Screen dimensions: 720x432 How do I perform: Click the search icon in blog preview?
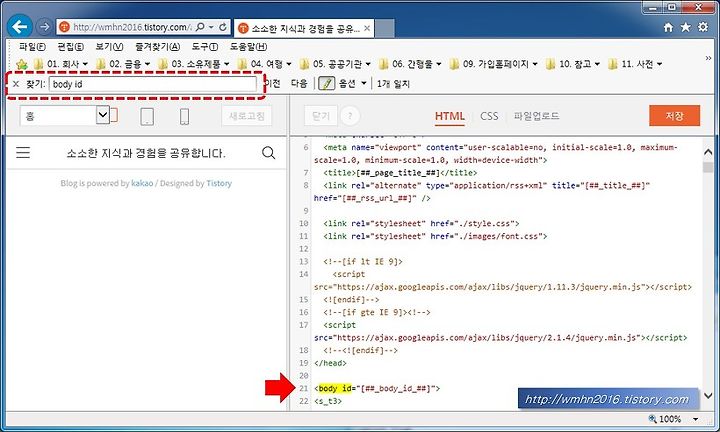tap(269, 152)
